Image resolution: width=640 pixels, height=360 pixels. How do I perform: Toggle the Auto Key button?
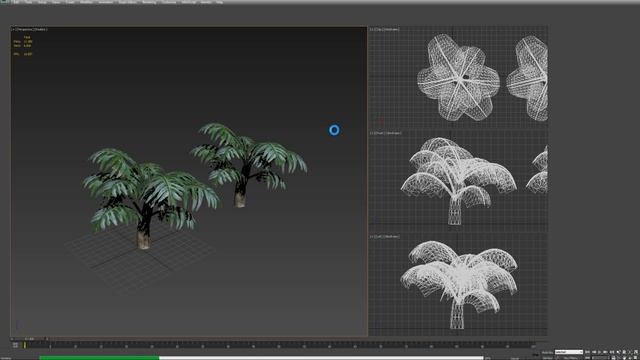coord(547,352)
